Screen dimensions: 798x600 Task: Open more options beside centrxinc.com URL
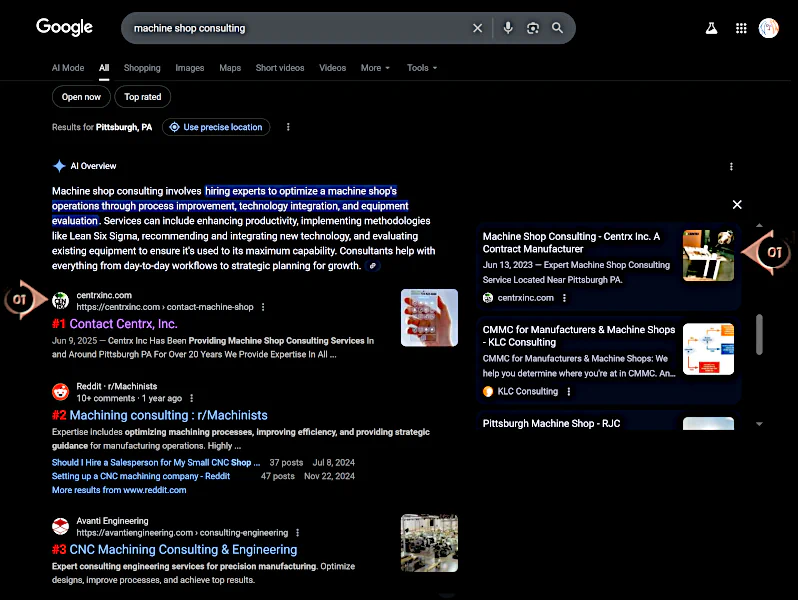[x=264, y=307]
